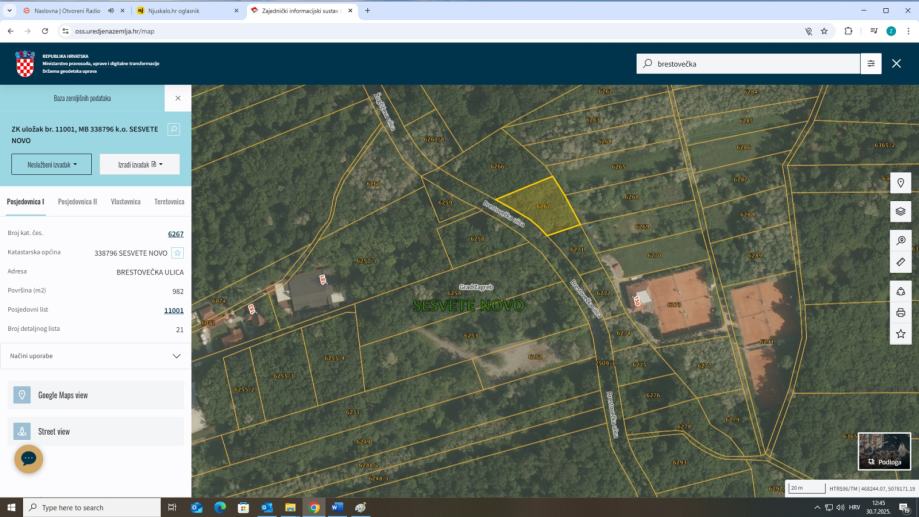919x517 pixels.
Task: Open File Explorer from taskbar
Action: click(290, 508)
